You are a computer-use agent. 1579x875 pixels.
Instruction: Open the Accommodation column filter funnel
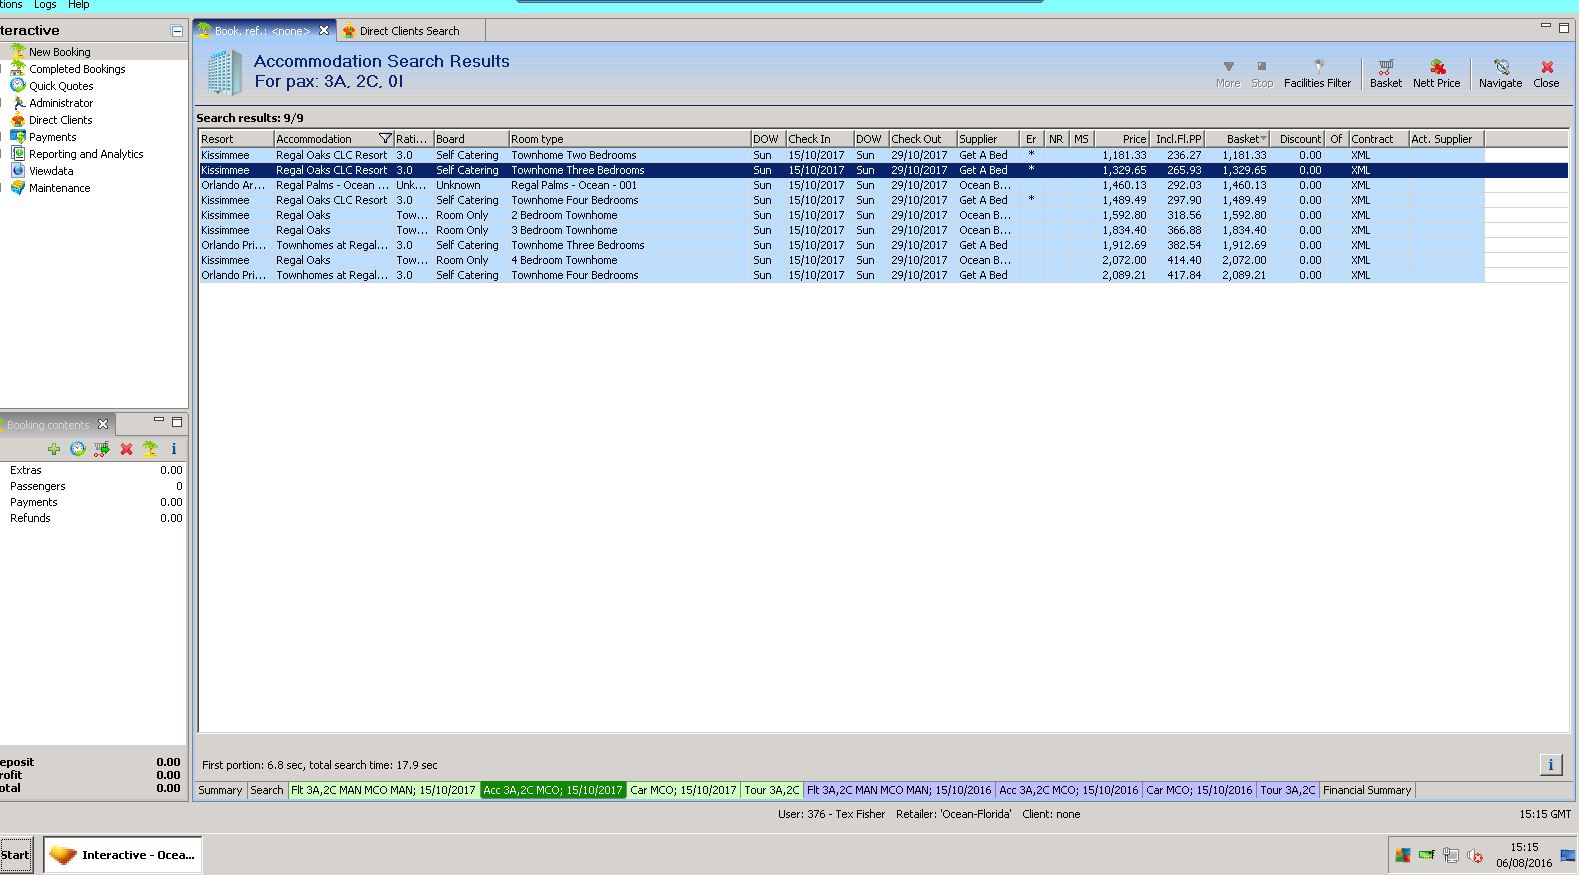click(x=385, y=139)
